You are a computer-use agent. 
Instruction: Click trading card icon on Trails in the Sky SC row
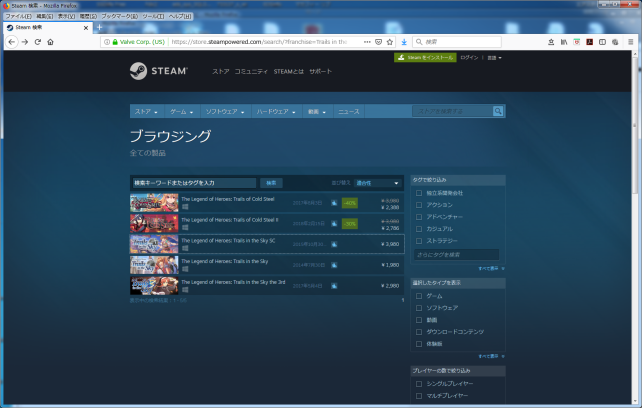pyautogui.click(x=334, y=244)
